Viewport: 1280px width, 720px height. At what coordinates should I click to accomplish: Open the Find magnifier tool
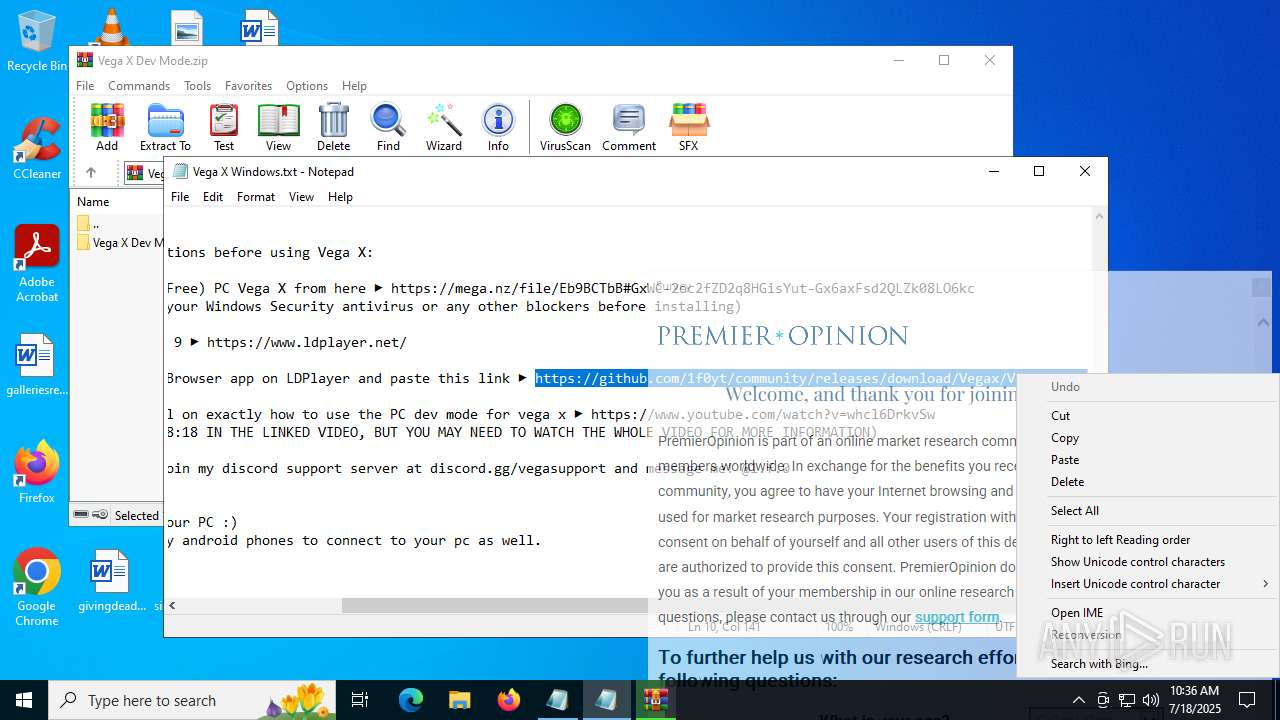(x=388, y=127)
